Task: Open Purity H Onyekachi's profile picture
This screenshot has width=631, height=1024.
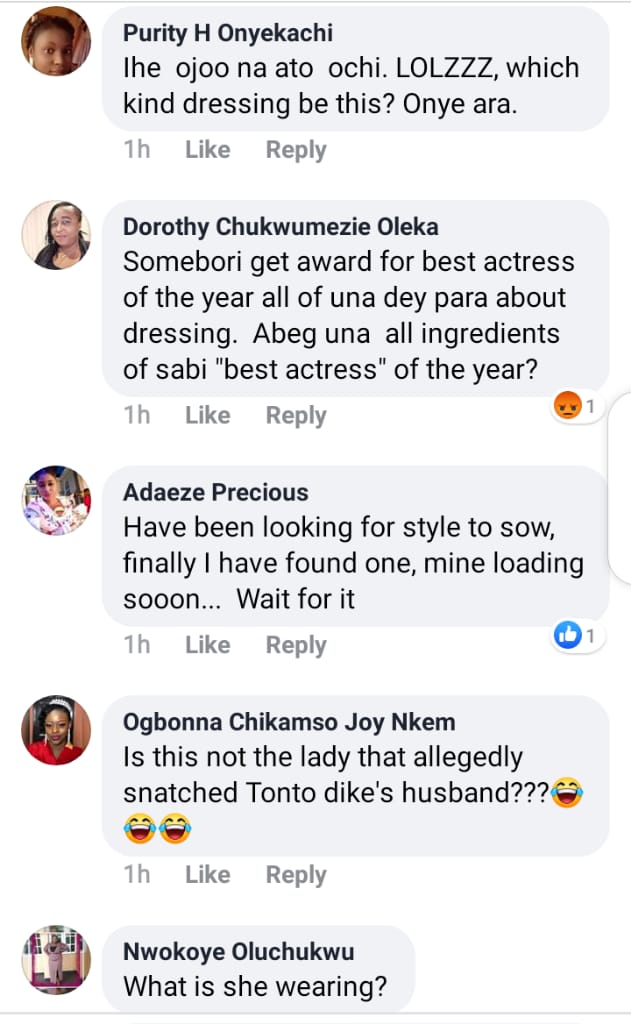Action: (56, 42)
